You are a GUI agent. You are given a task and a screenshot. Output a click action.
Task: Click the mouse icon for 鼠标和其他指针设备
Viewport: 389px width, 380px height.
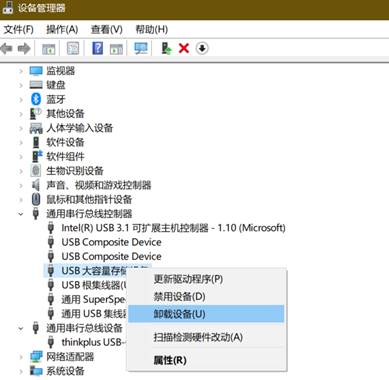point(36,200)
